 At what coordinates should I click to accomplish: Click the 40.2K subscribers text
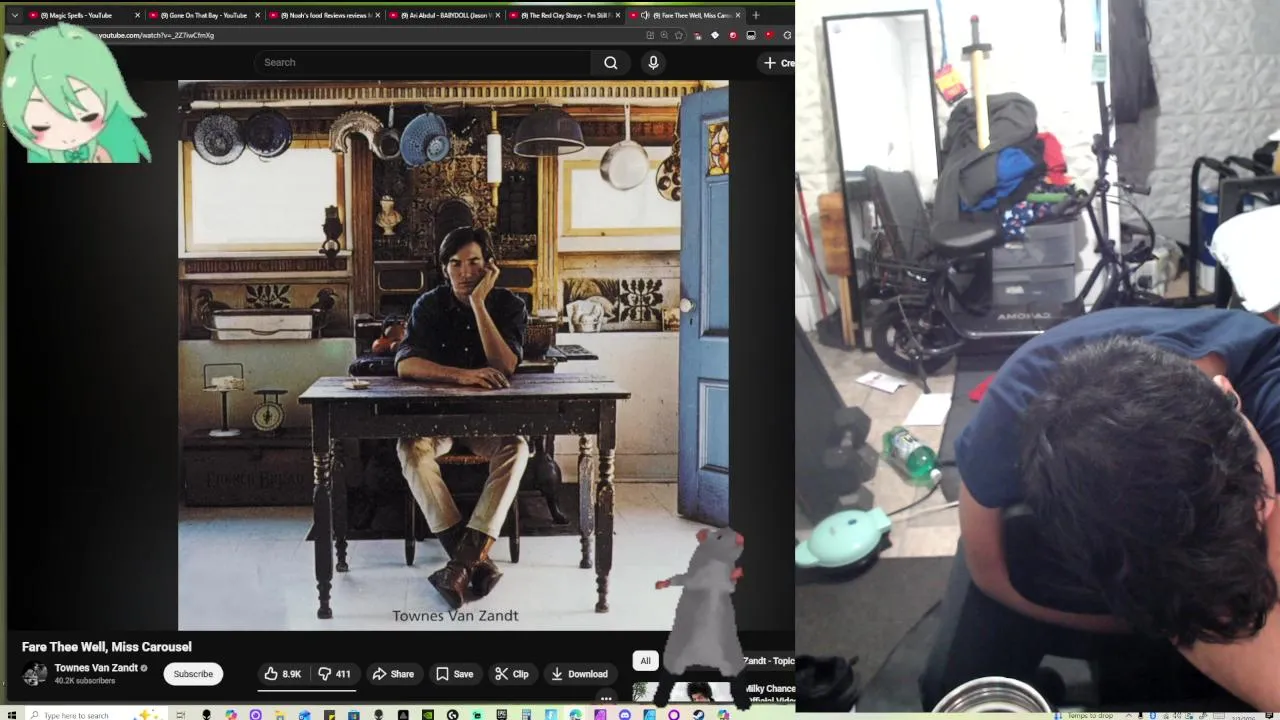(85, 681)
